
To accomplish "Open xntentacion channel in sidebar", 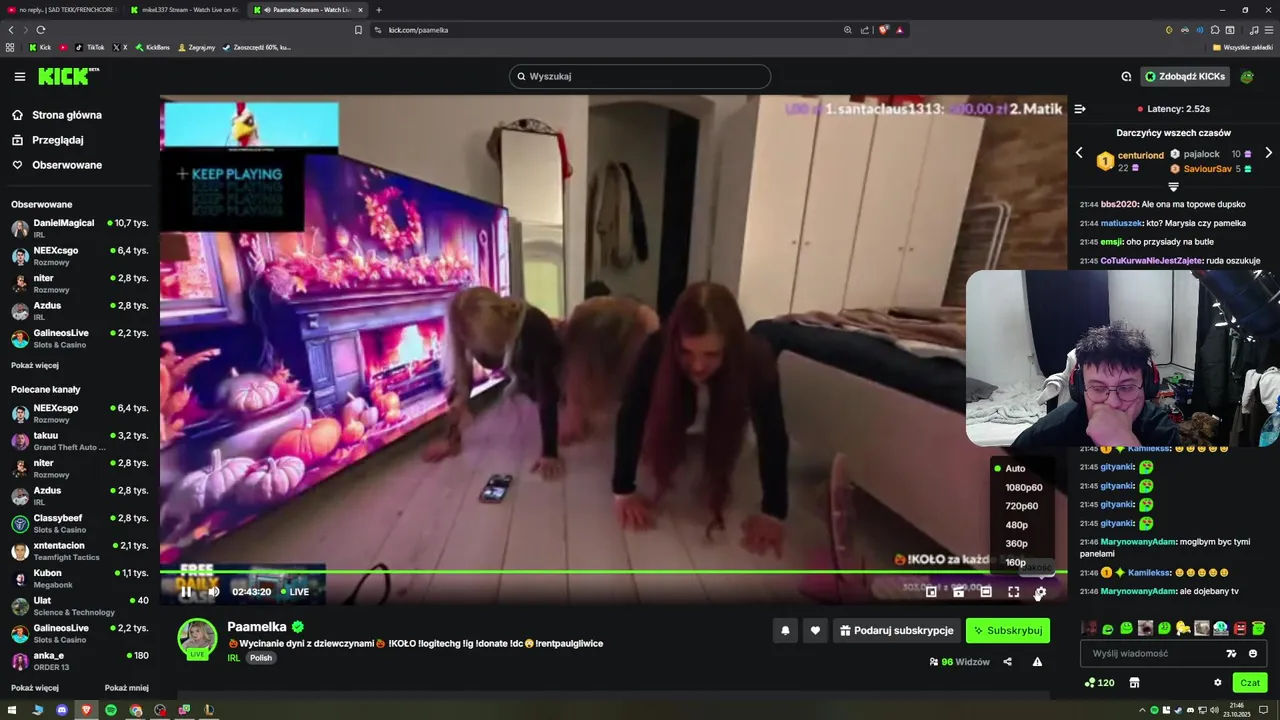I will coord(79,551).
